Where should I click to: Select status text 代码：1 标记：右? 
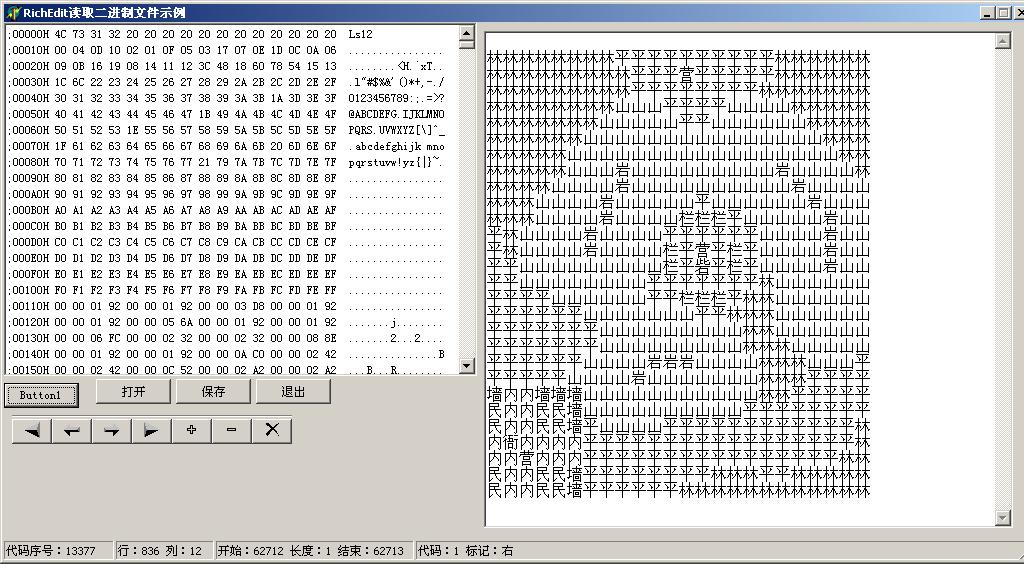466,551
